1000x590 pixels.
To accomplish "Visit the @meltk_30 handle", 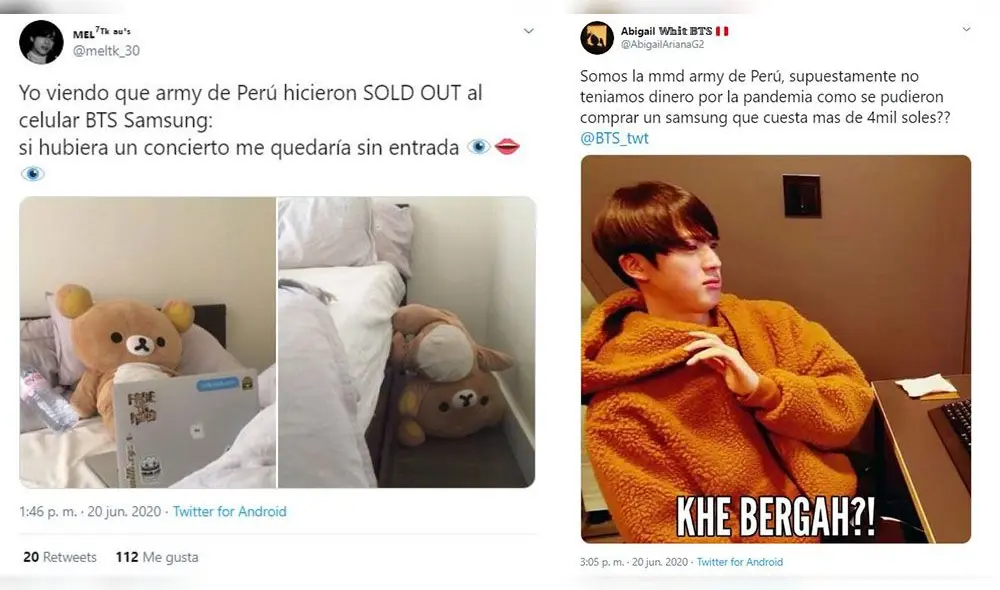I will click(106, 50).
